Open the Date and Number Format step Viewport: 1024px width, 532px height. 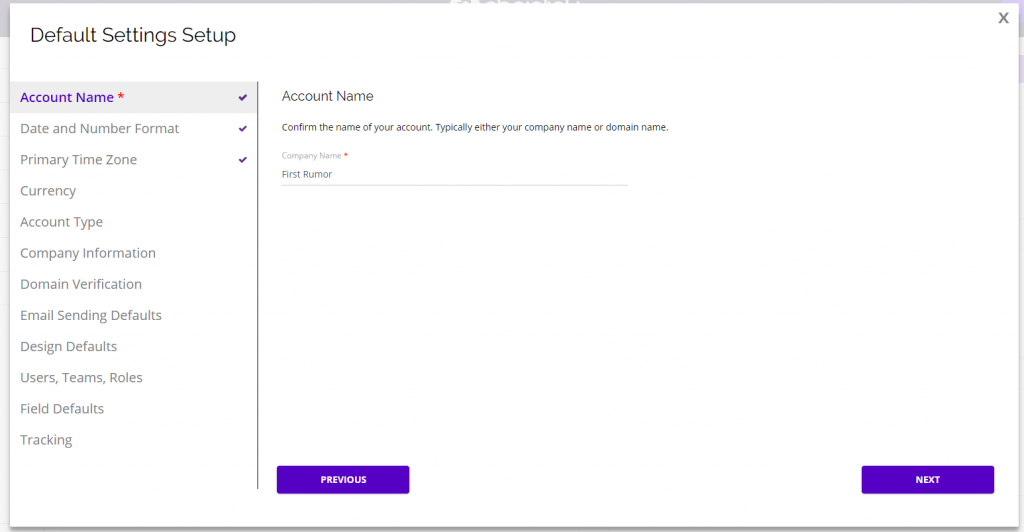133,129
